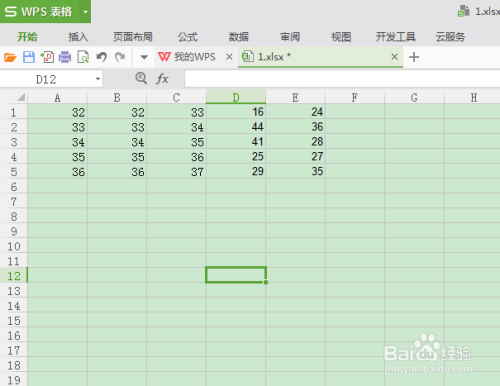The height and width of the screenshot is (386, 500).
Task: Select column F header
Action: coord(355,97)
